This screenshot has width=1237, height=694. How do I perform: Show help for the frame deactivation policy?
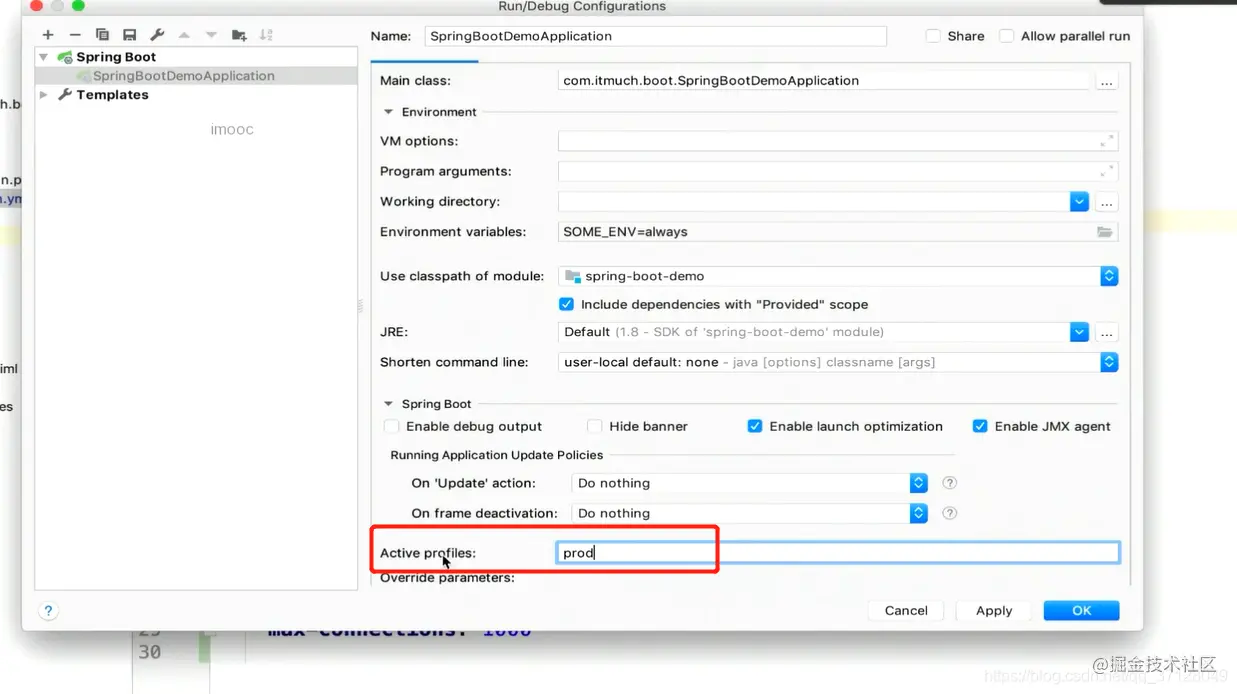pos(950,513)
